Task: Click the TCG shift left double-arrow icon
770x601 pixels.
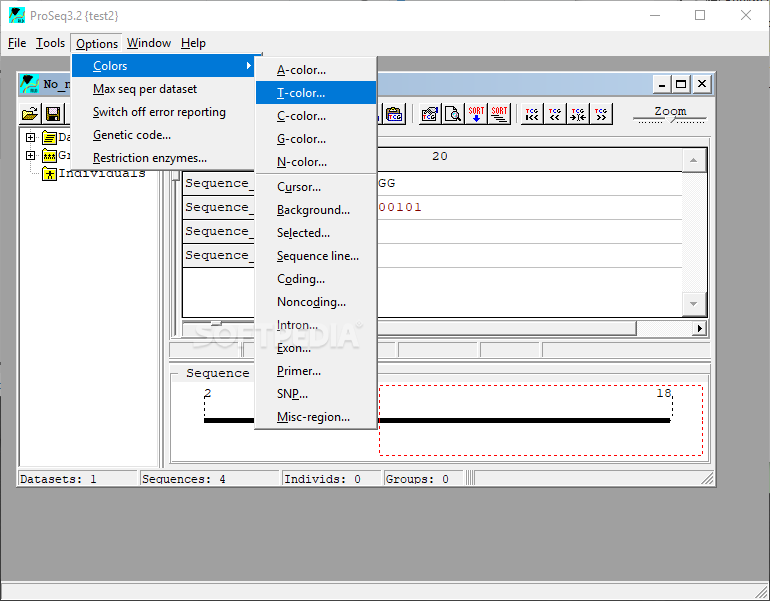Action: (x=555, y=114)
